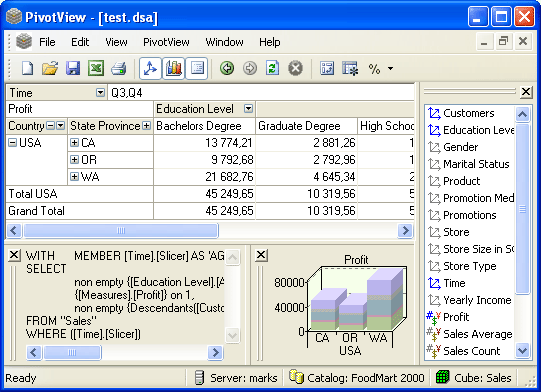Screen dimensions: 541x392
Task: Go back with green arrow icon
Action: 227,68
